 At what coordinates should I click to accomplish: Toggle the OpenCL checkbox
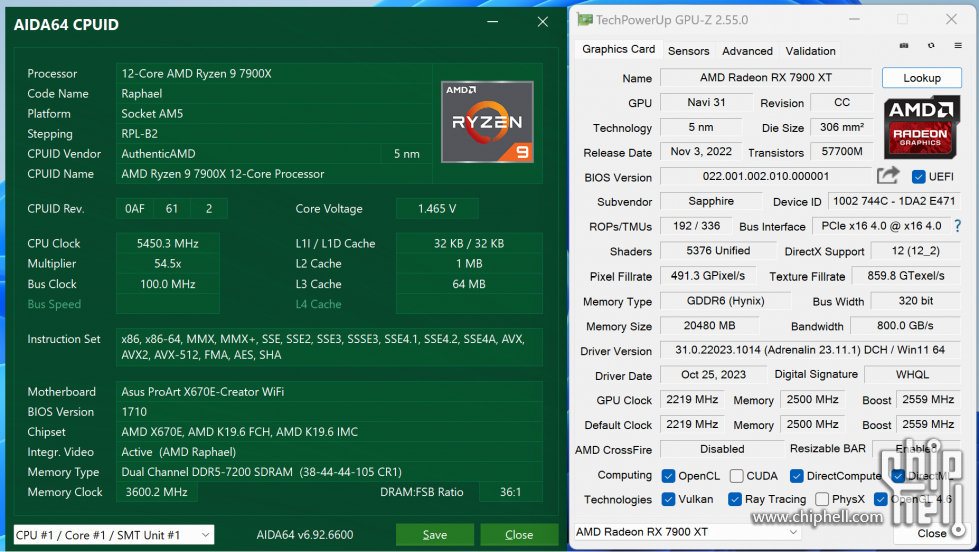point(668,476)
